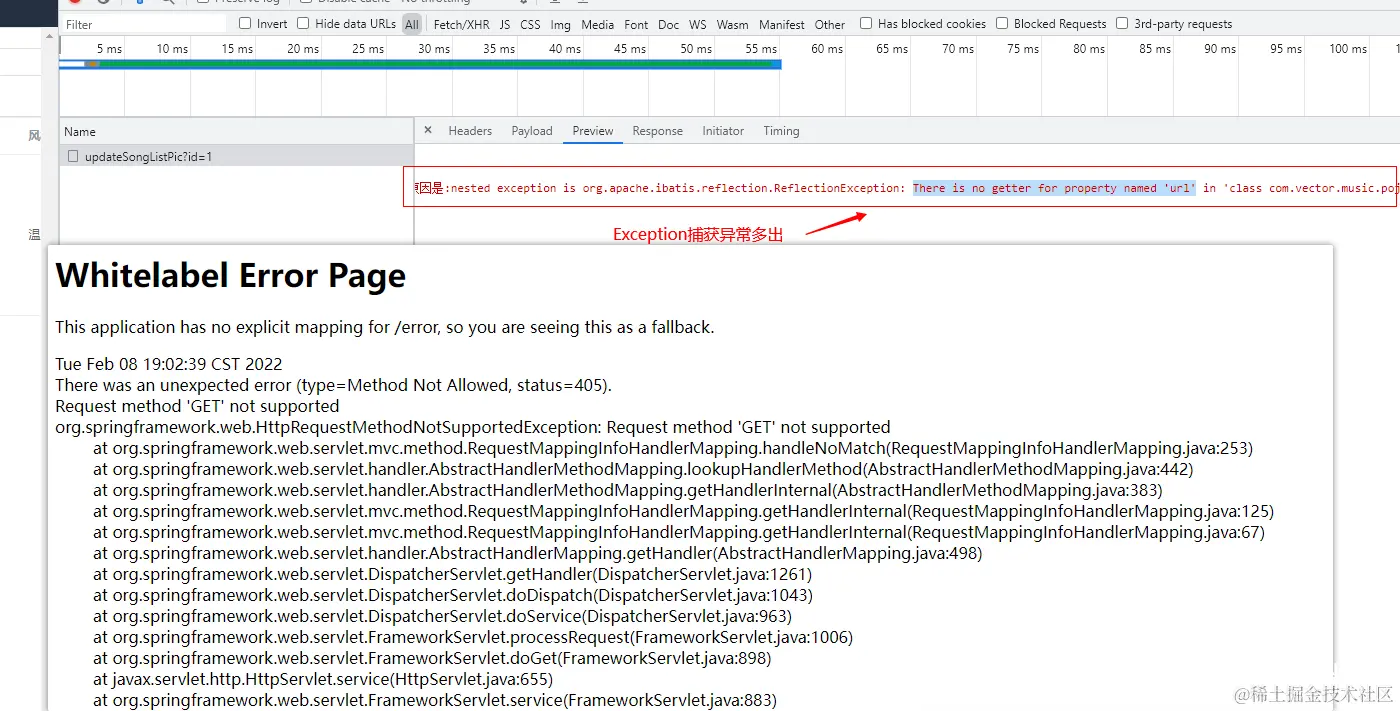
Task: Focus the network Filter input field
Action: tap(145, 24)
